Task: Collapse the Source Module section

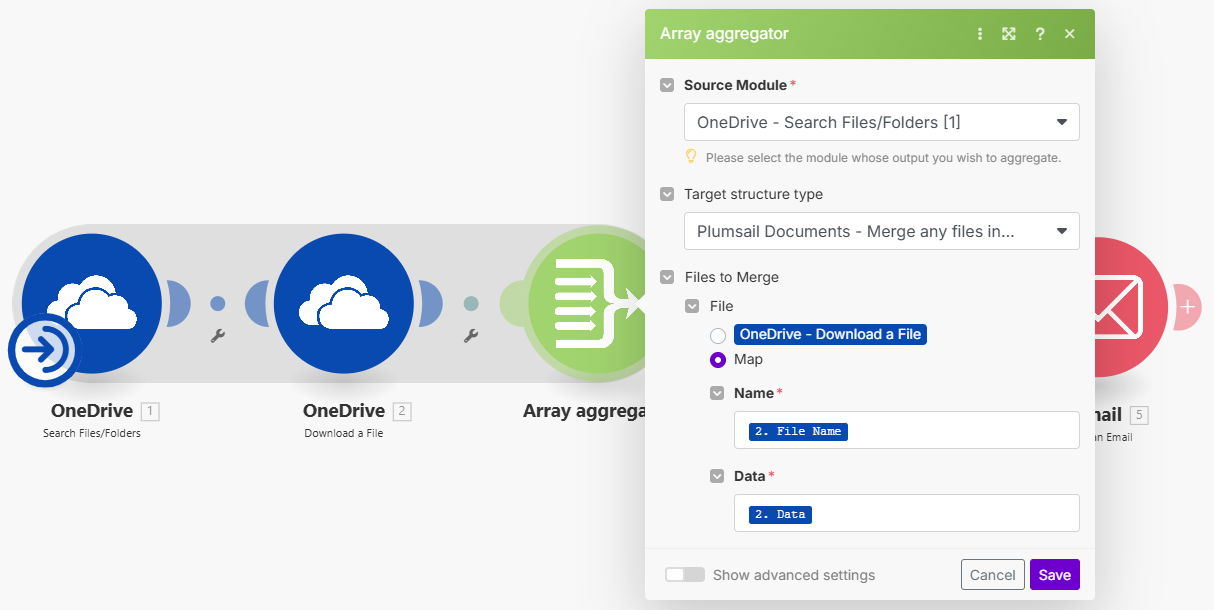Action: (667, 86)
